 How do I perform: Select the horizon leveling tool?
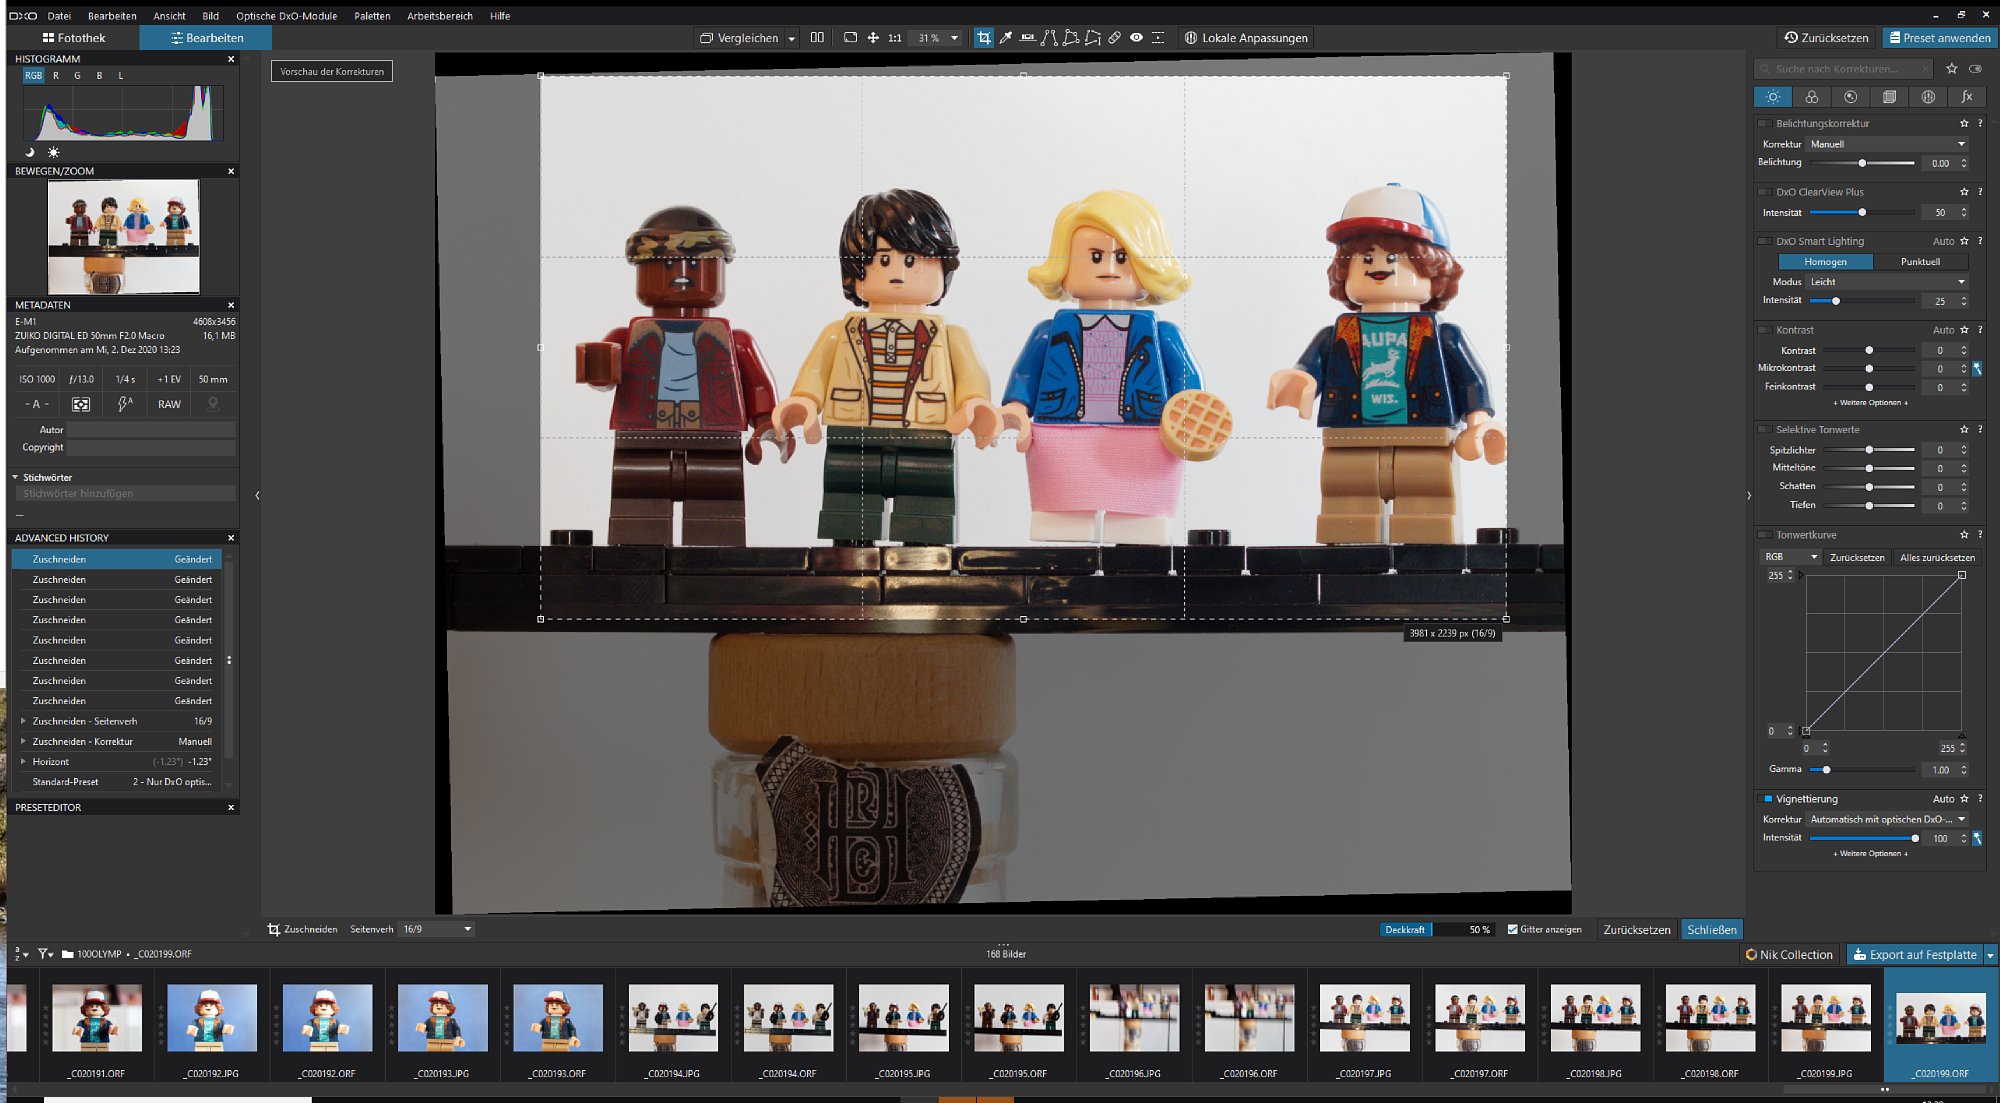[x=1027, y=38]
